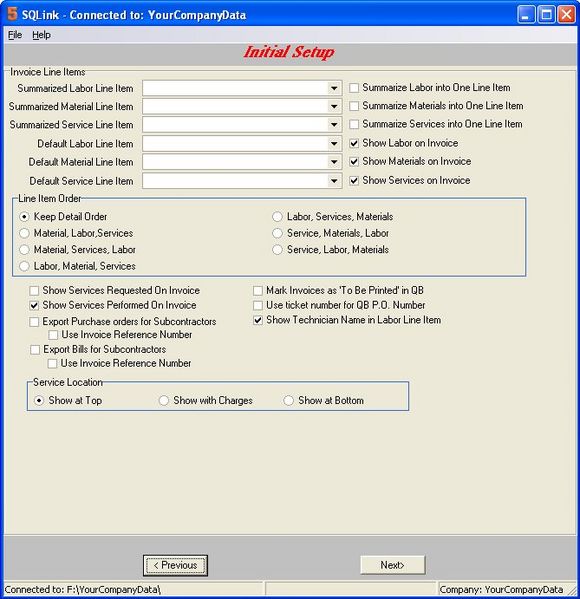Maximize the SQLink window

tap(546, 15)
